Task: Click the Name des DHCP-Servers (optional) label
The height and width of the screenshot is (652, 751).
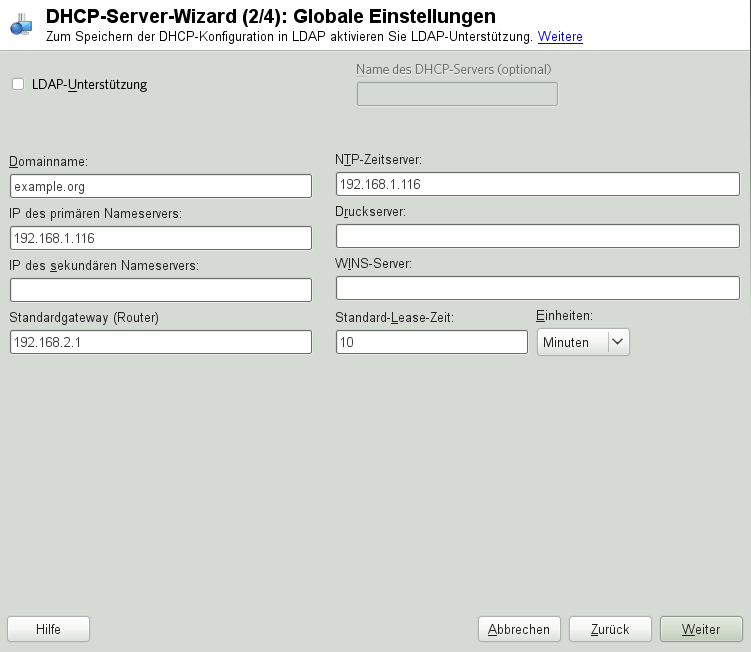Action: [x=454, y=69]
